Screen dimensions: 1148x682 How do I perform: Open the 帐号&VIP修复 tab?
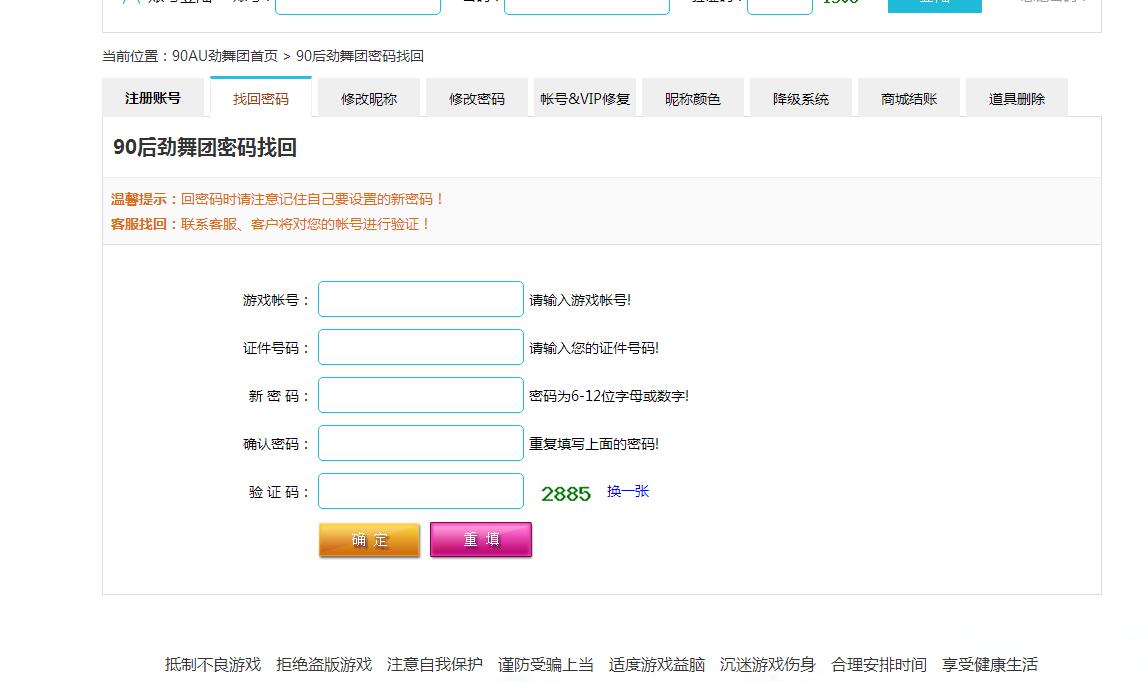pyautogui.click(x=585, y=98)
